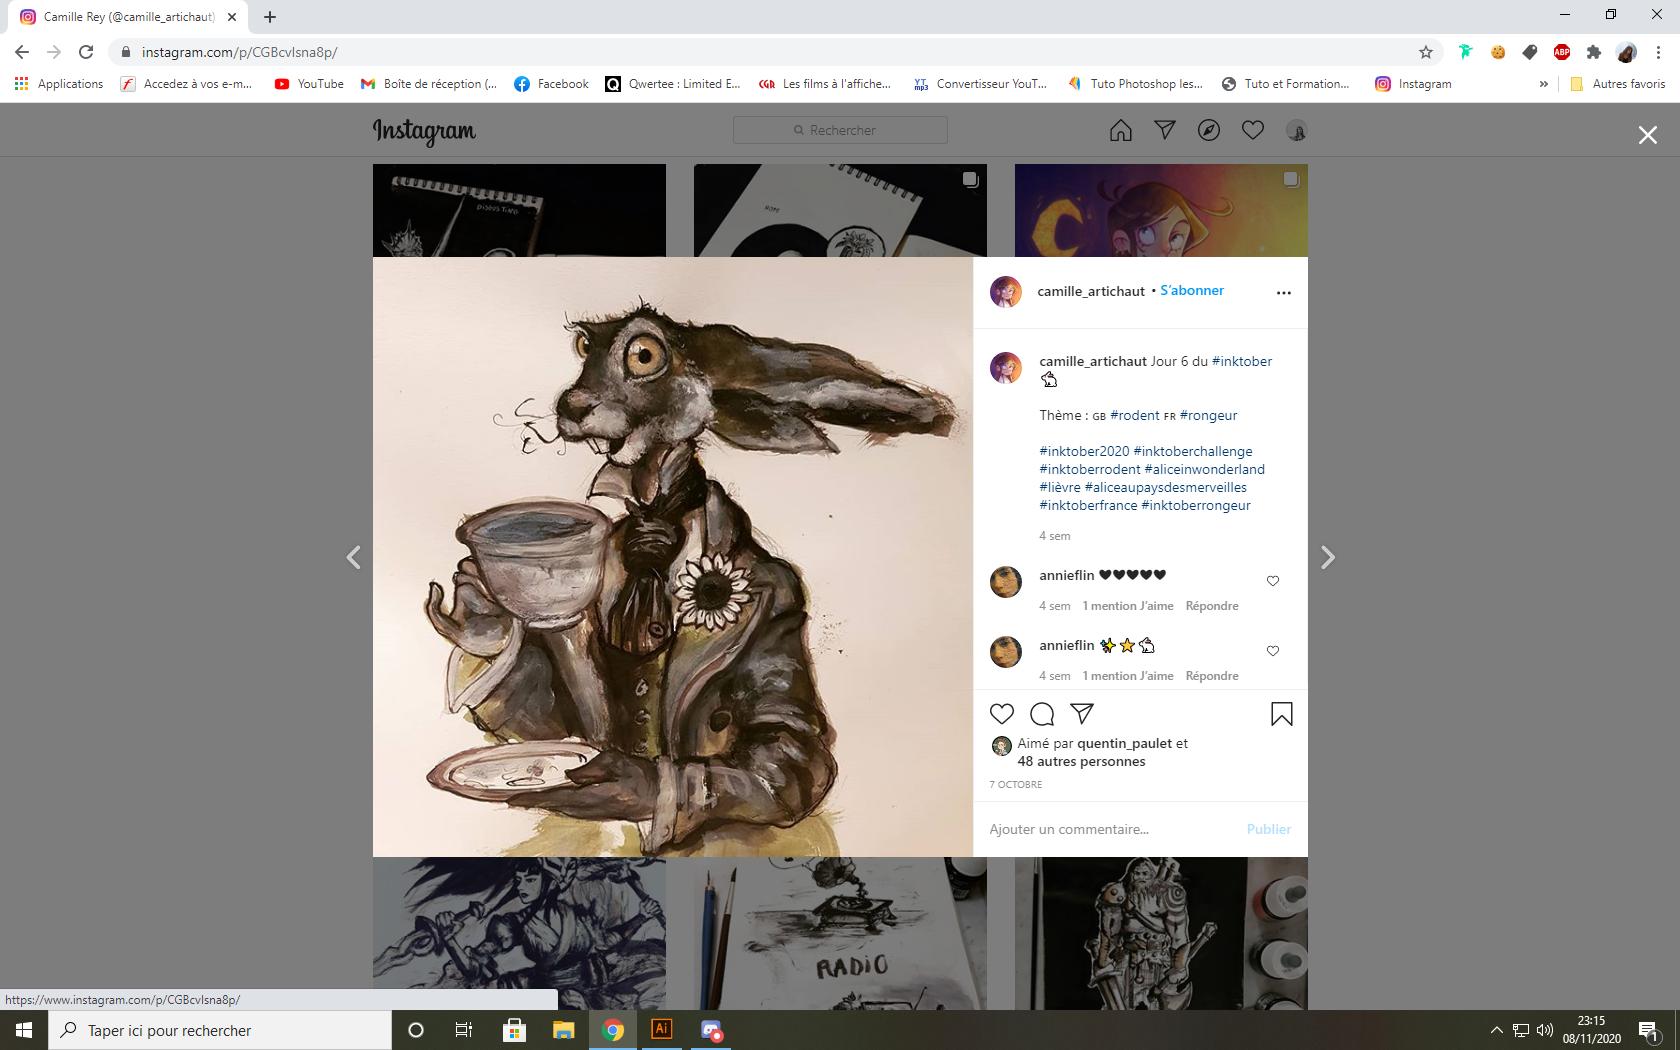Viewport: 1680px width, 1050px height.
Task: Open the Chrome extensions puzzle icon
Action: click(1594, 52)
